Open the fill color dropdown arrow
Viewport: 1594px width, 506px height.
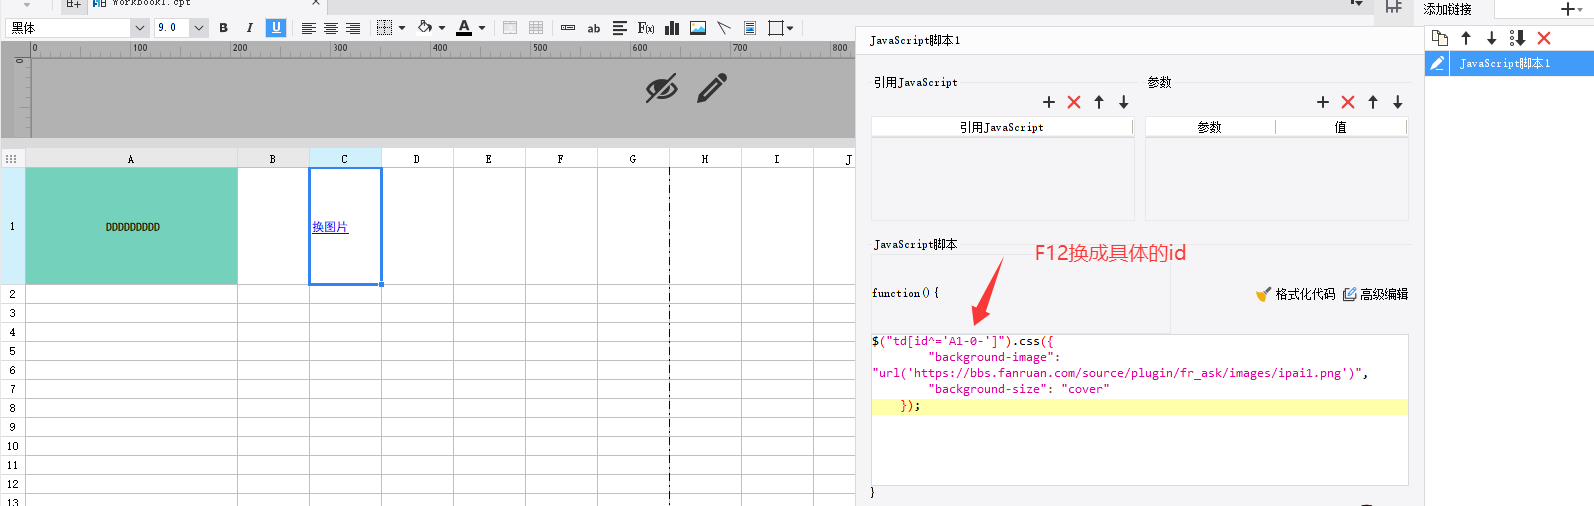click(x=442, y=28)
